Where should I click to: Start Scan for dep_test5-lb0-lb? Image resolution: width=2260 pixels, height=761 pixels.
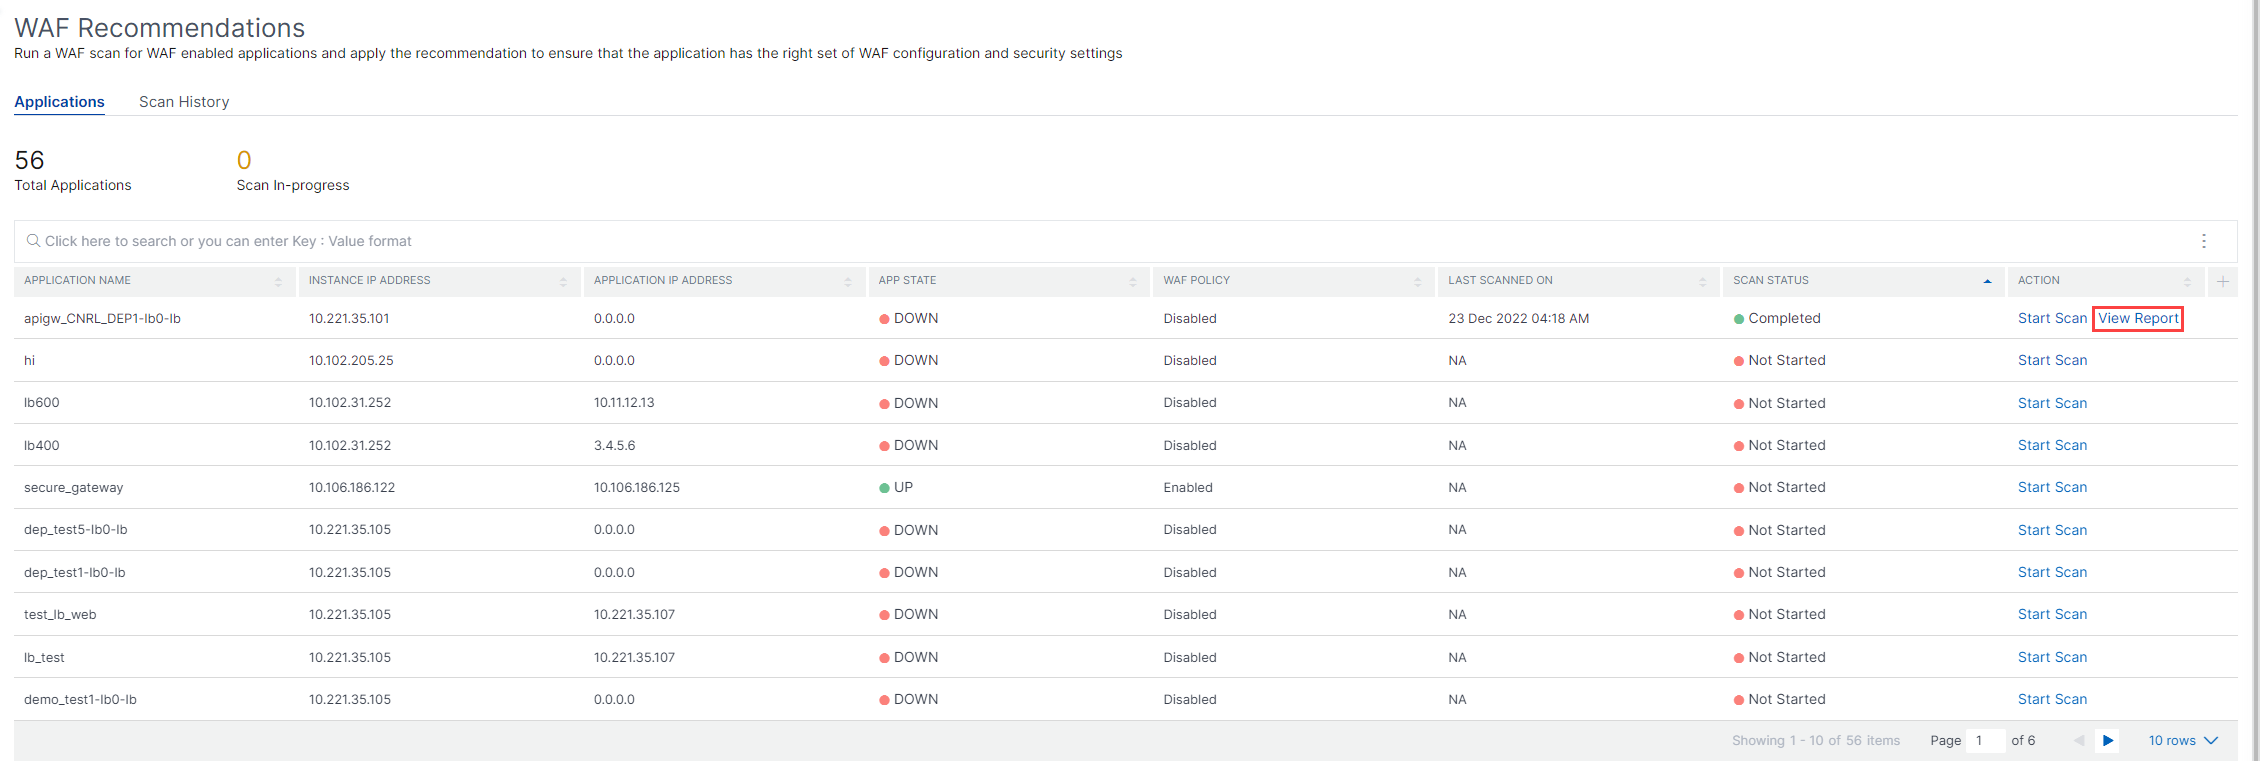[x=2052, y=530]
